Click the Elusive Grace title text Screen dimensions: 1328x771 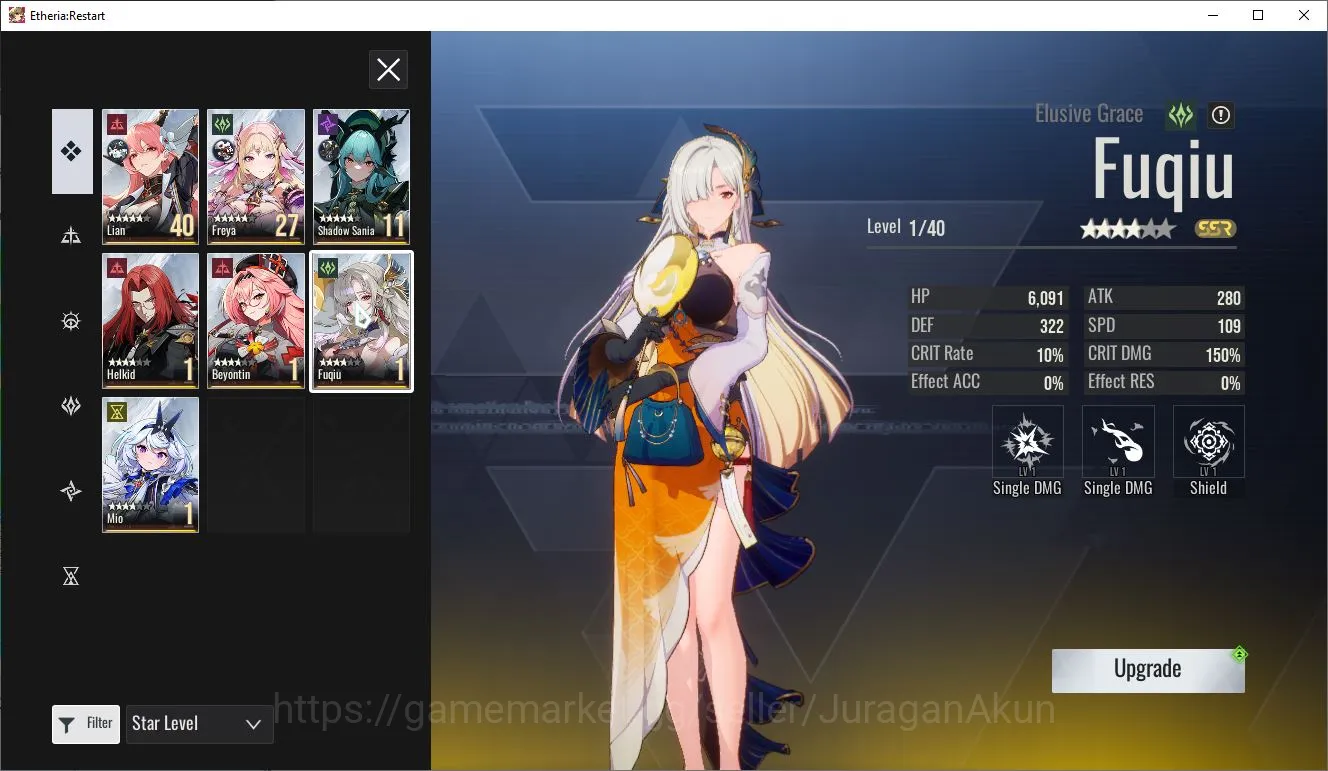tap(1089, 114)
